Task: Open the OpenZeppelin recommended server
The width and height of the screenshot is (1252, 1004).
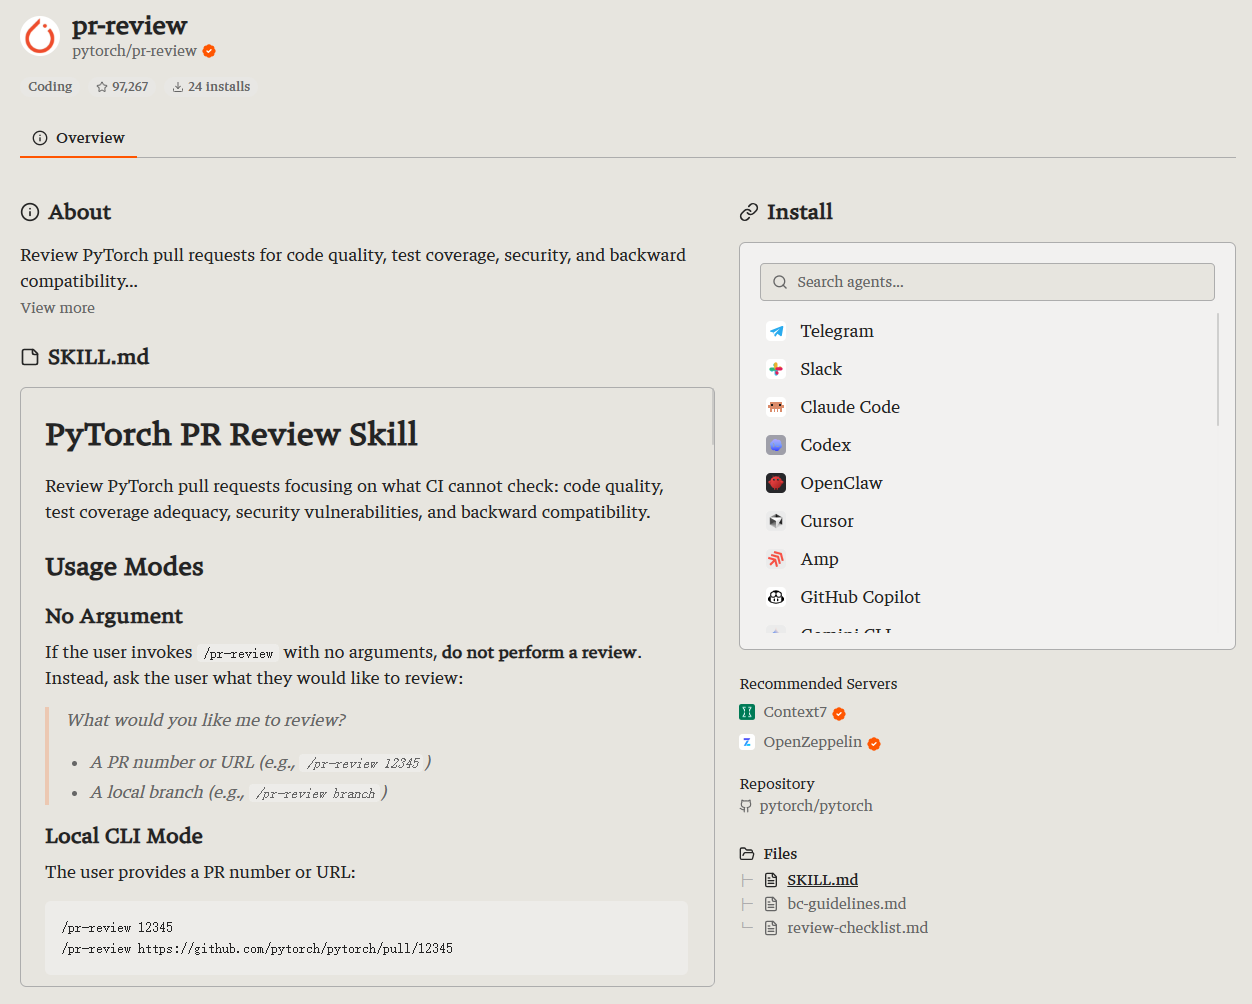Action: [810, 742]
